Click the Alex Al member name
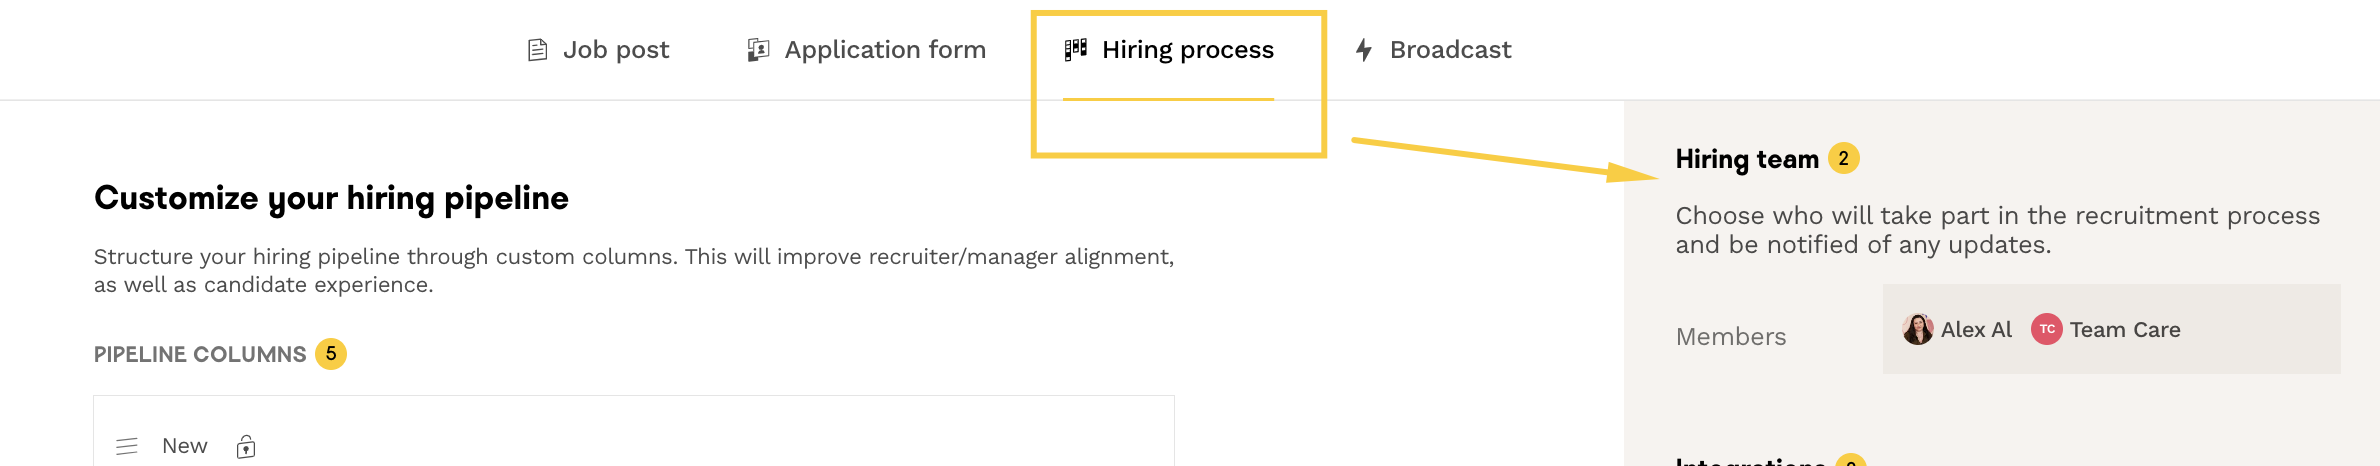This screenshot has width=2380, height=466. pos(1976,330)
